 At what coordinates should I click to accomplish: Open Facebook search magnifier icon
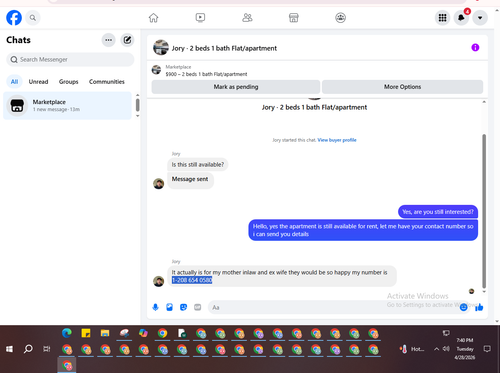[33, 18]
